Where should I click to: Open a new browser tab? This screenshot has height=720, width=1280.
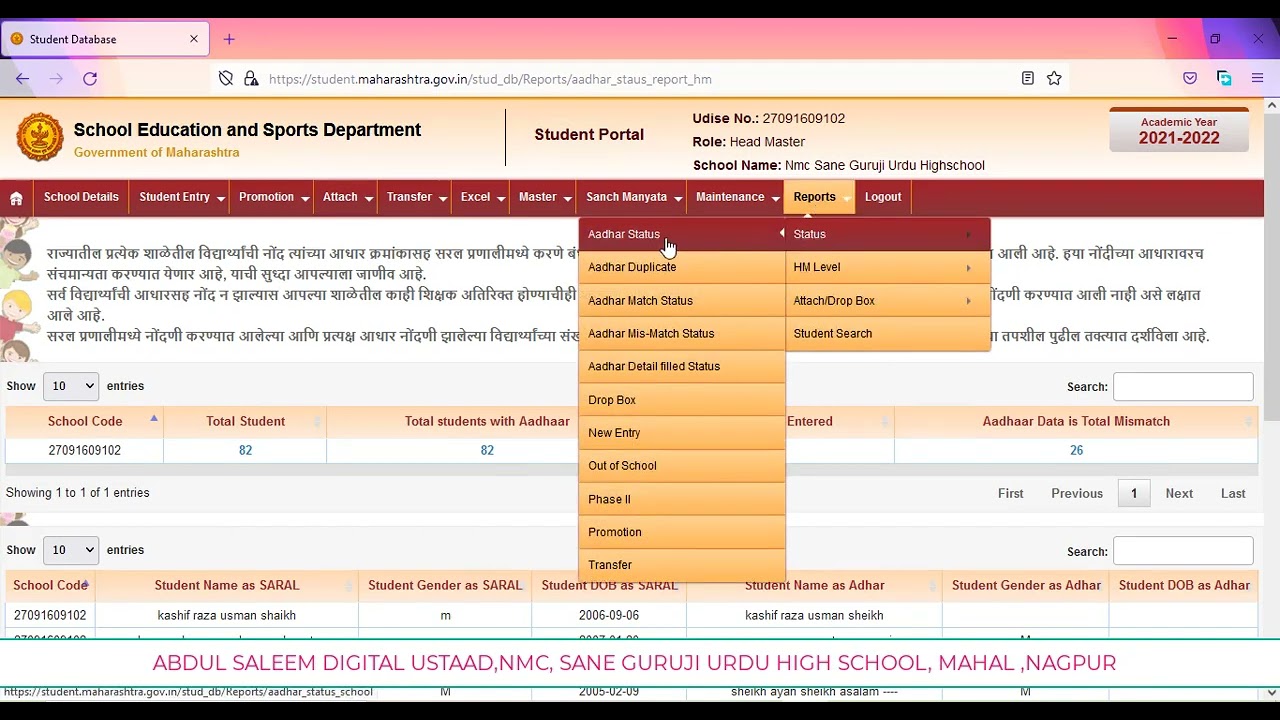[229, 39]
